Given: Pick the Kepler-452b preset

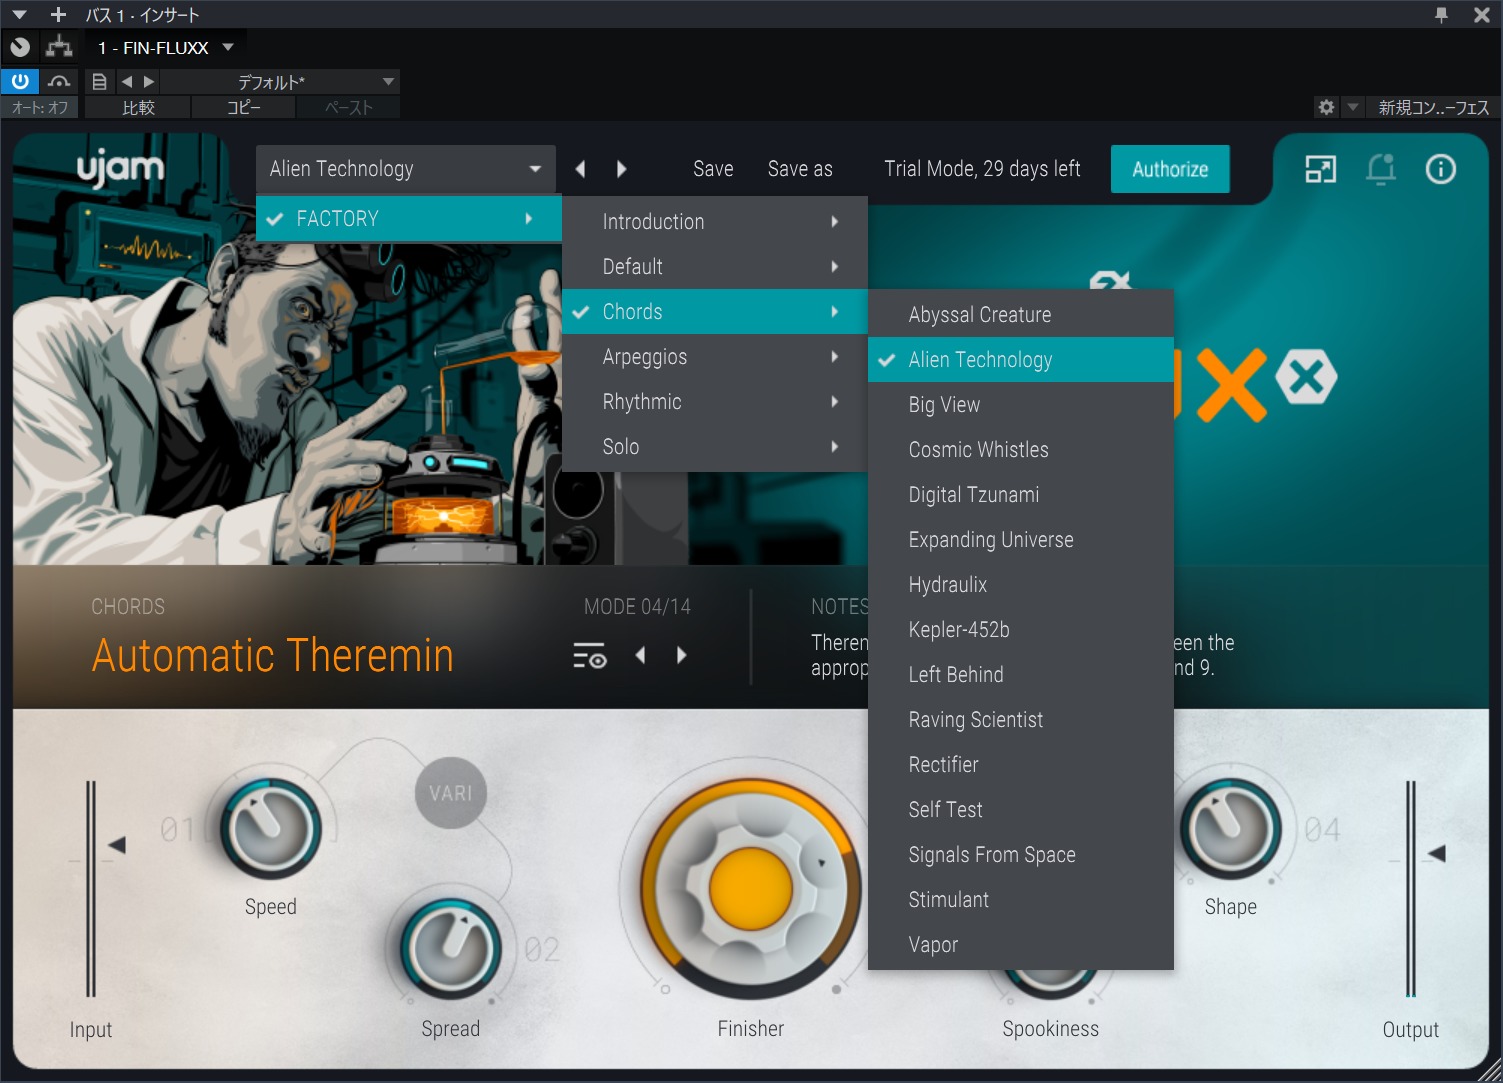Looking at the screenshot, I should 1021,630.
